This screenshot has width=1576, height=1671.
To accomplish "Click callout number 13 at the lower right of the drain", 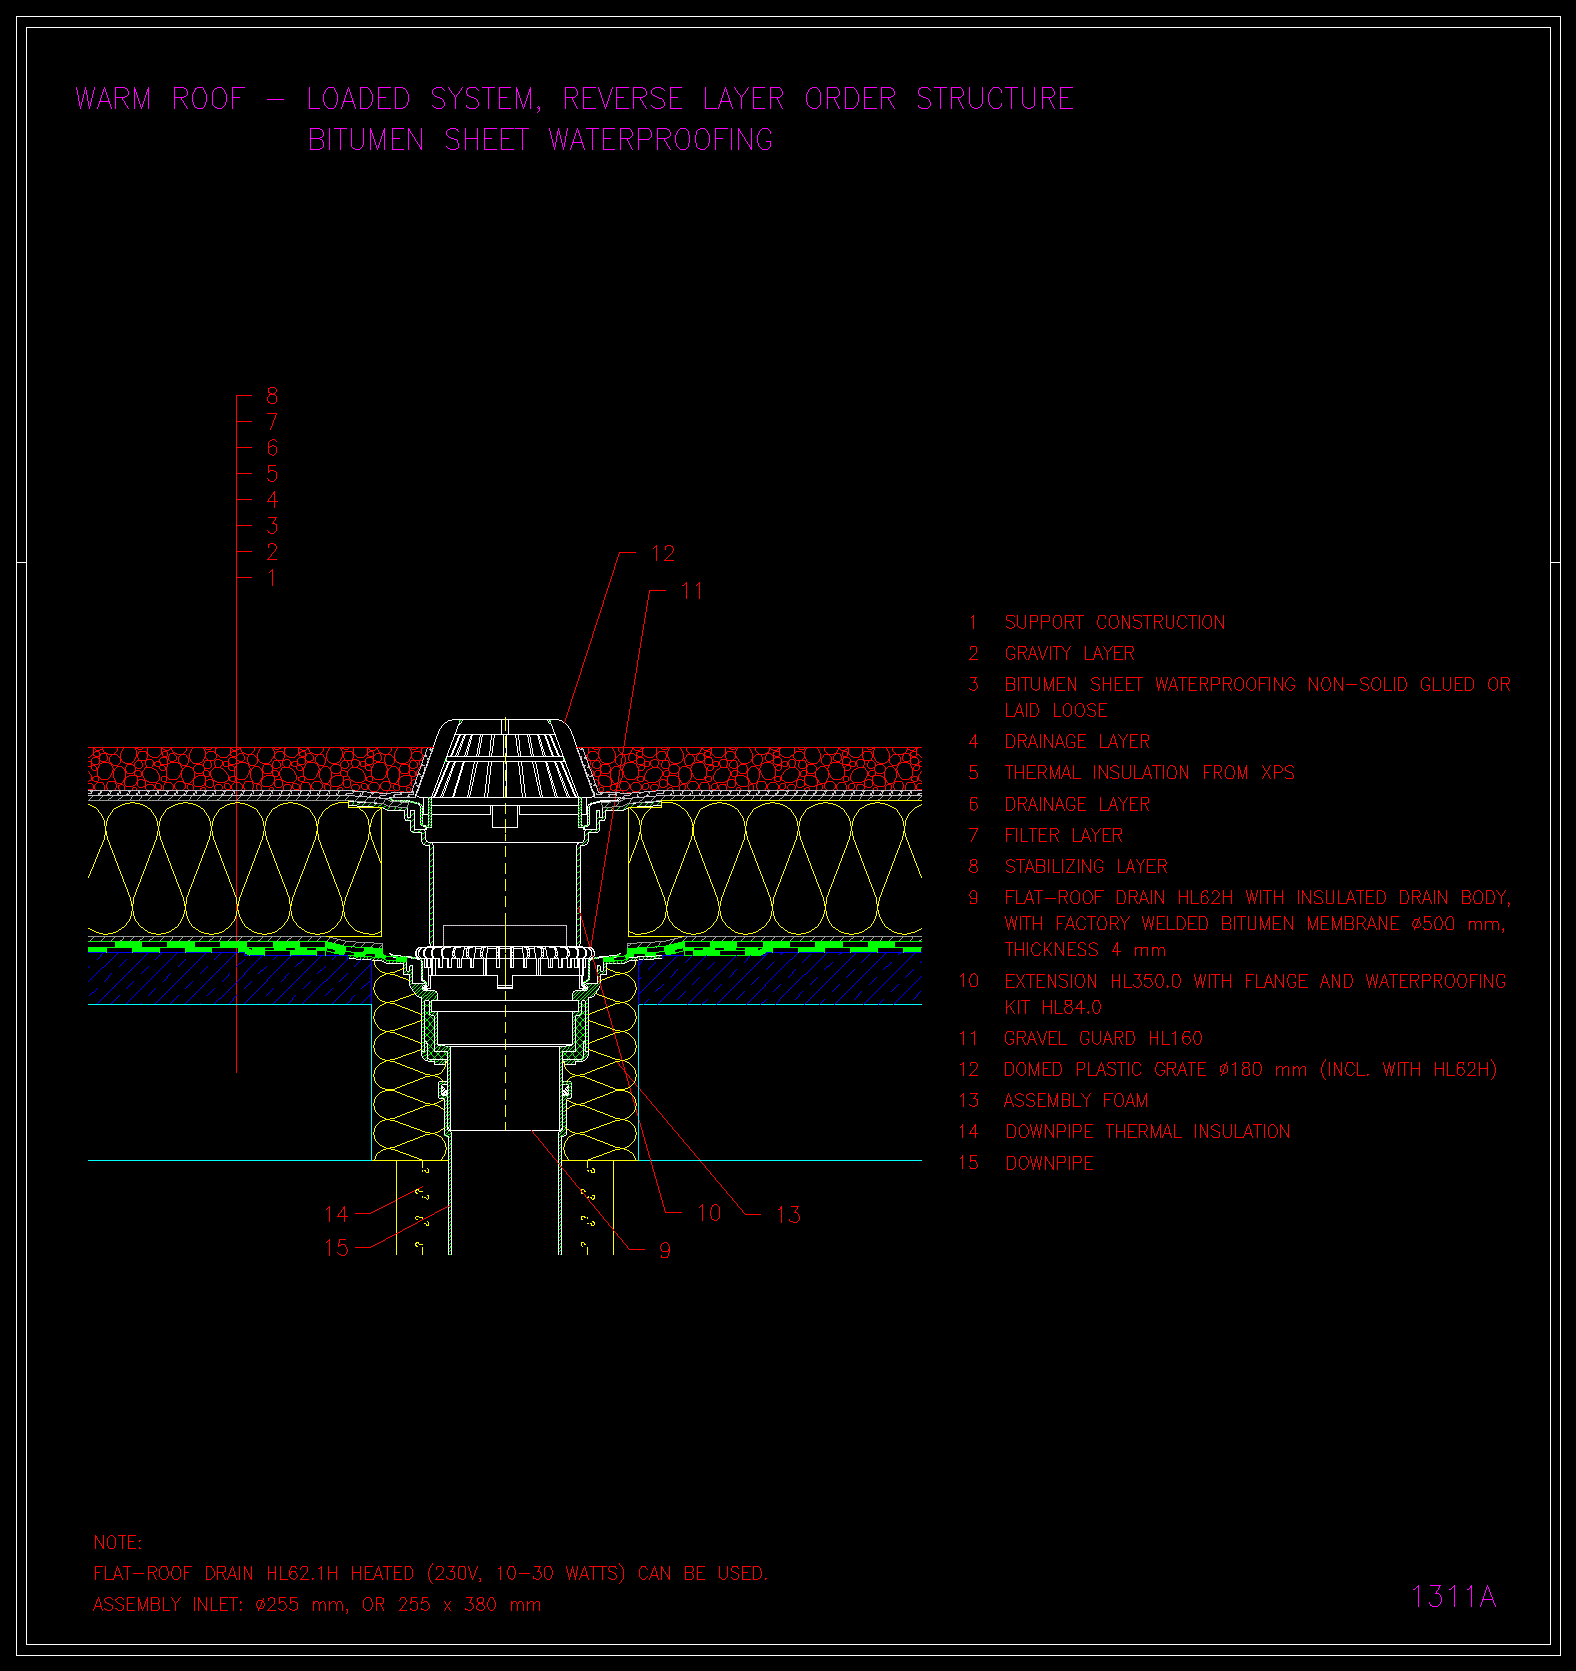I will point(788,1214).
